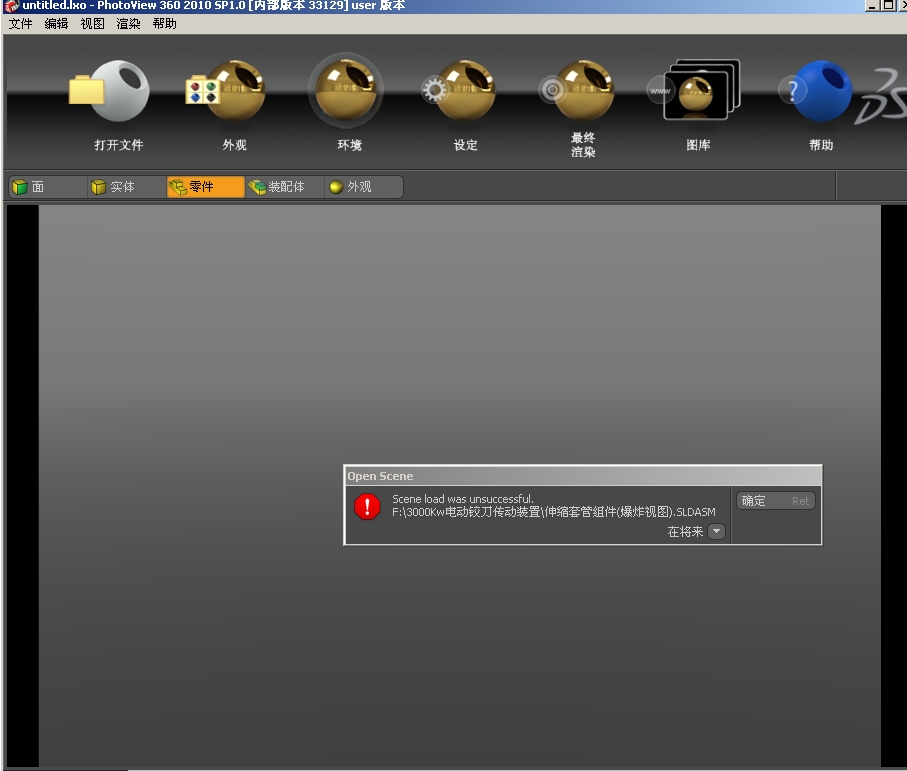Open the 打开文件 (Open File) sphere icon
Viewport: 907px width, 771px height.
110,91
